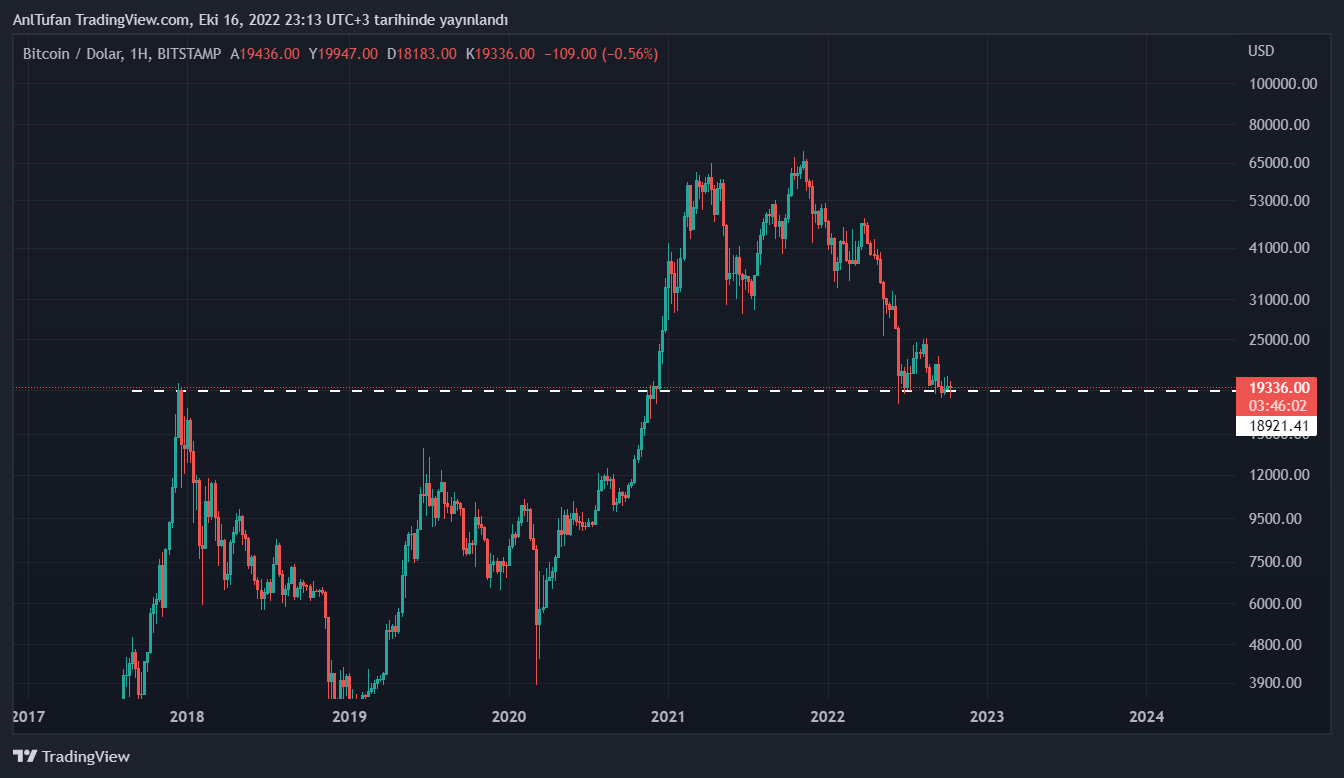Click the red 19336.00 current price label
Screen dimensions: 1344x778
point(1275,387)
